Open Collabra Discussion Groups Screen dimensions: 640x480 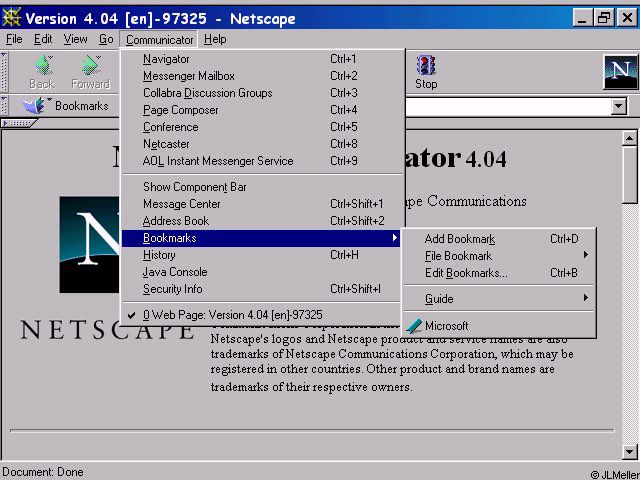tap(261, 93)
